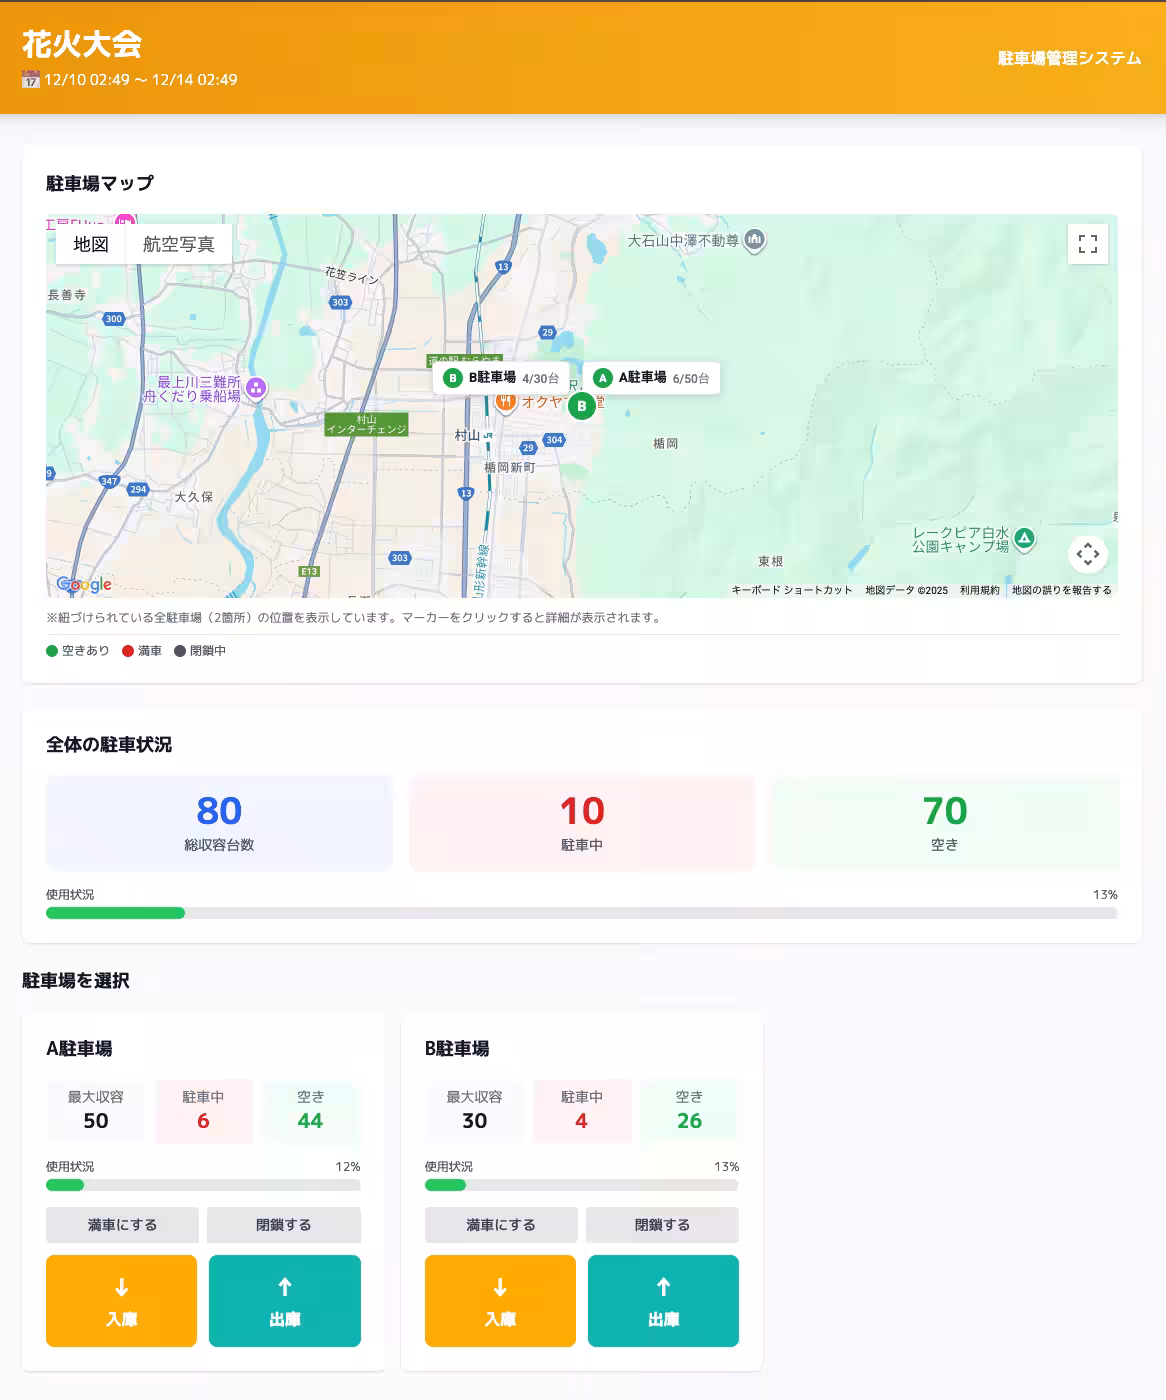Click the 閉鎖中 legend dot

point(181,650)
